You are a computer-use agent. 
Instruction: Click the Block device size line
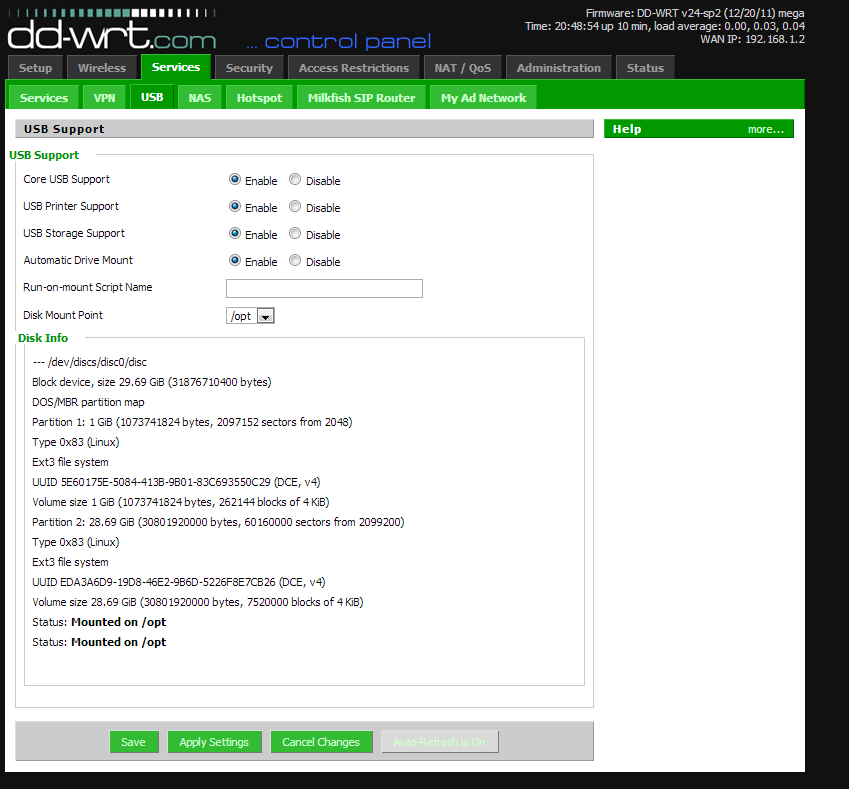pos(152,382)
